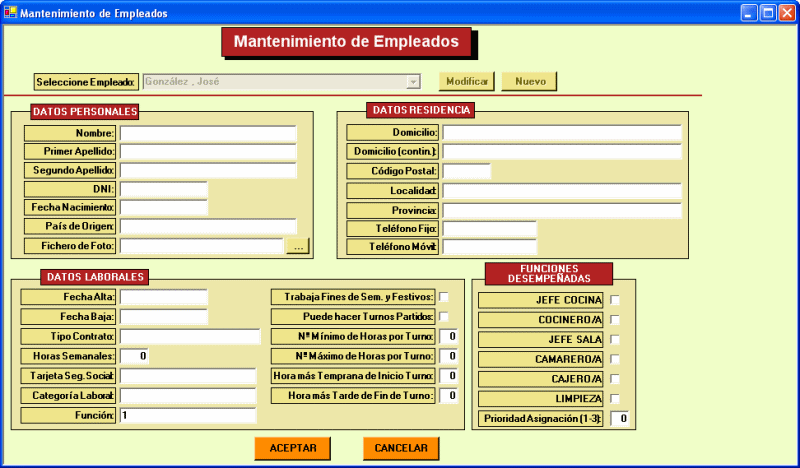The height and width of the screenshot is (468, 800).
Task: Focus the DNI input field
Action: pos(163,189)
